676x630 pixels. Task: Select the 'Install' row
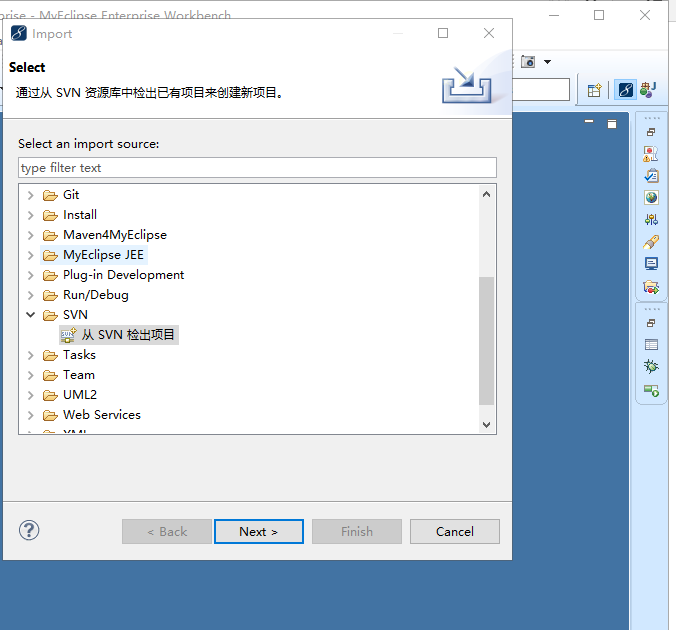[x=70, y=215]
